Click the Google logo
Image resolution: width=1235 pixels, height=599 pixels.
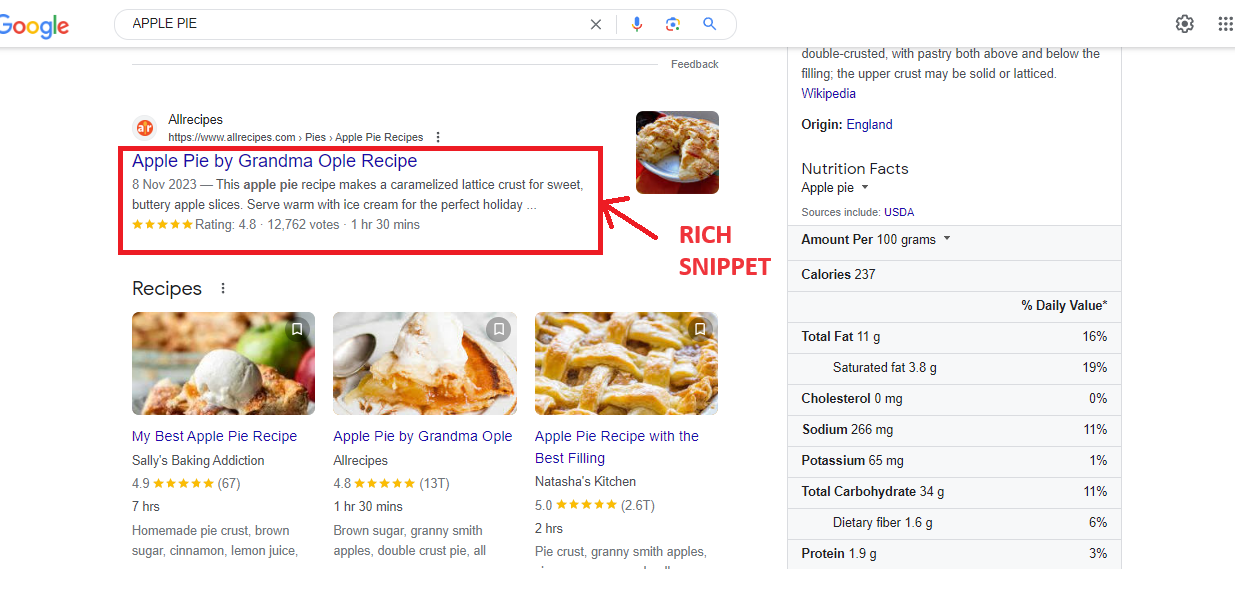[34, 25]
